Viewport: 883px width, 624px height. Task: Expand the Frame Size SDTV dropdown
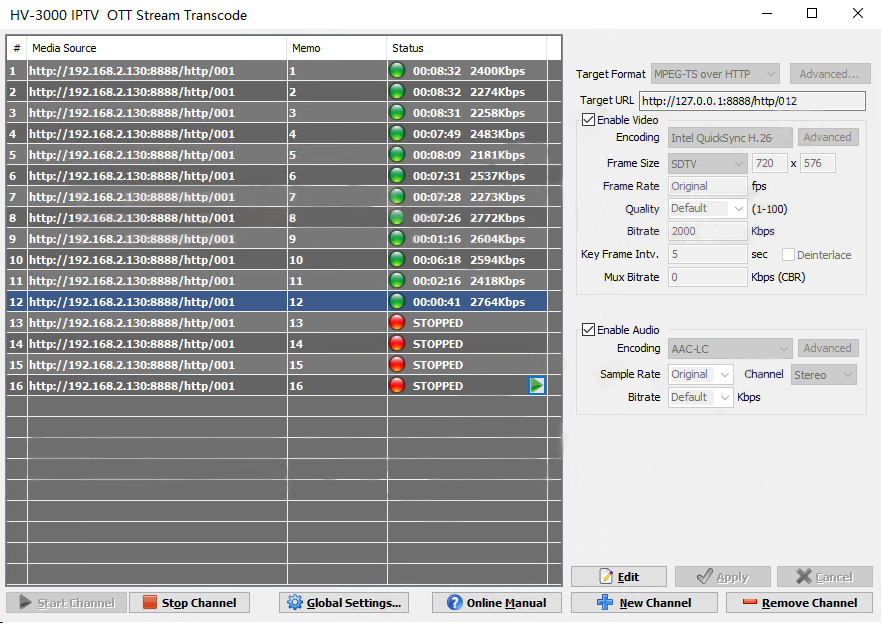707,163
